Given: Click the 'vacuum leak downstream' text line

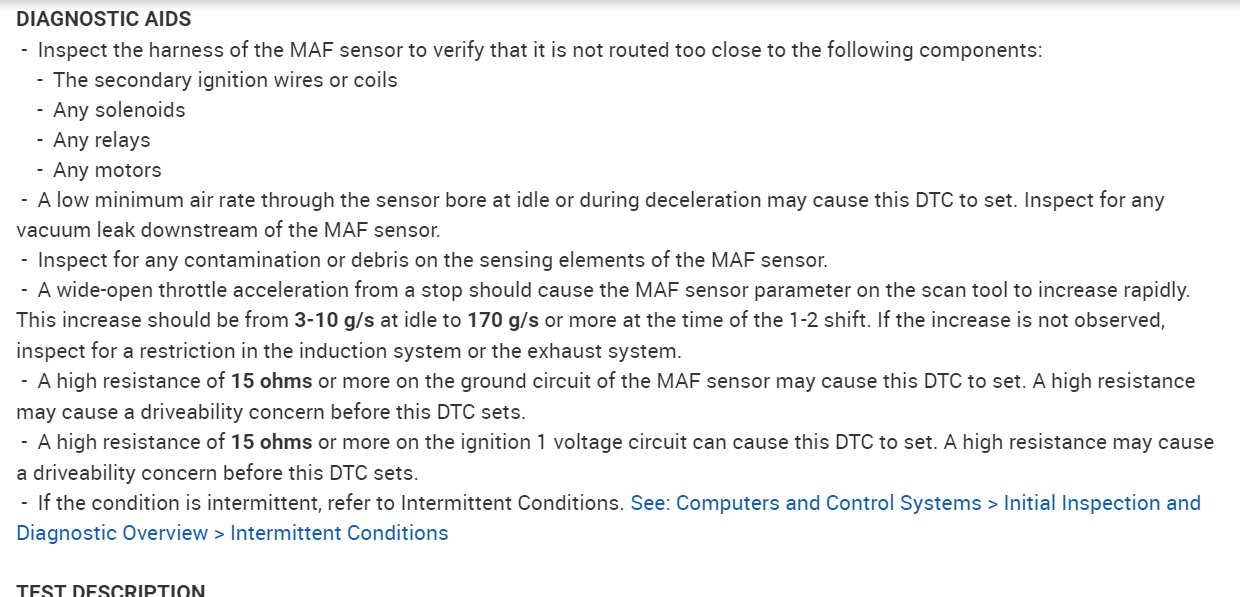Looking at the screenshot, I should tap(228, 230).
